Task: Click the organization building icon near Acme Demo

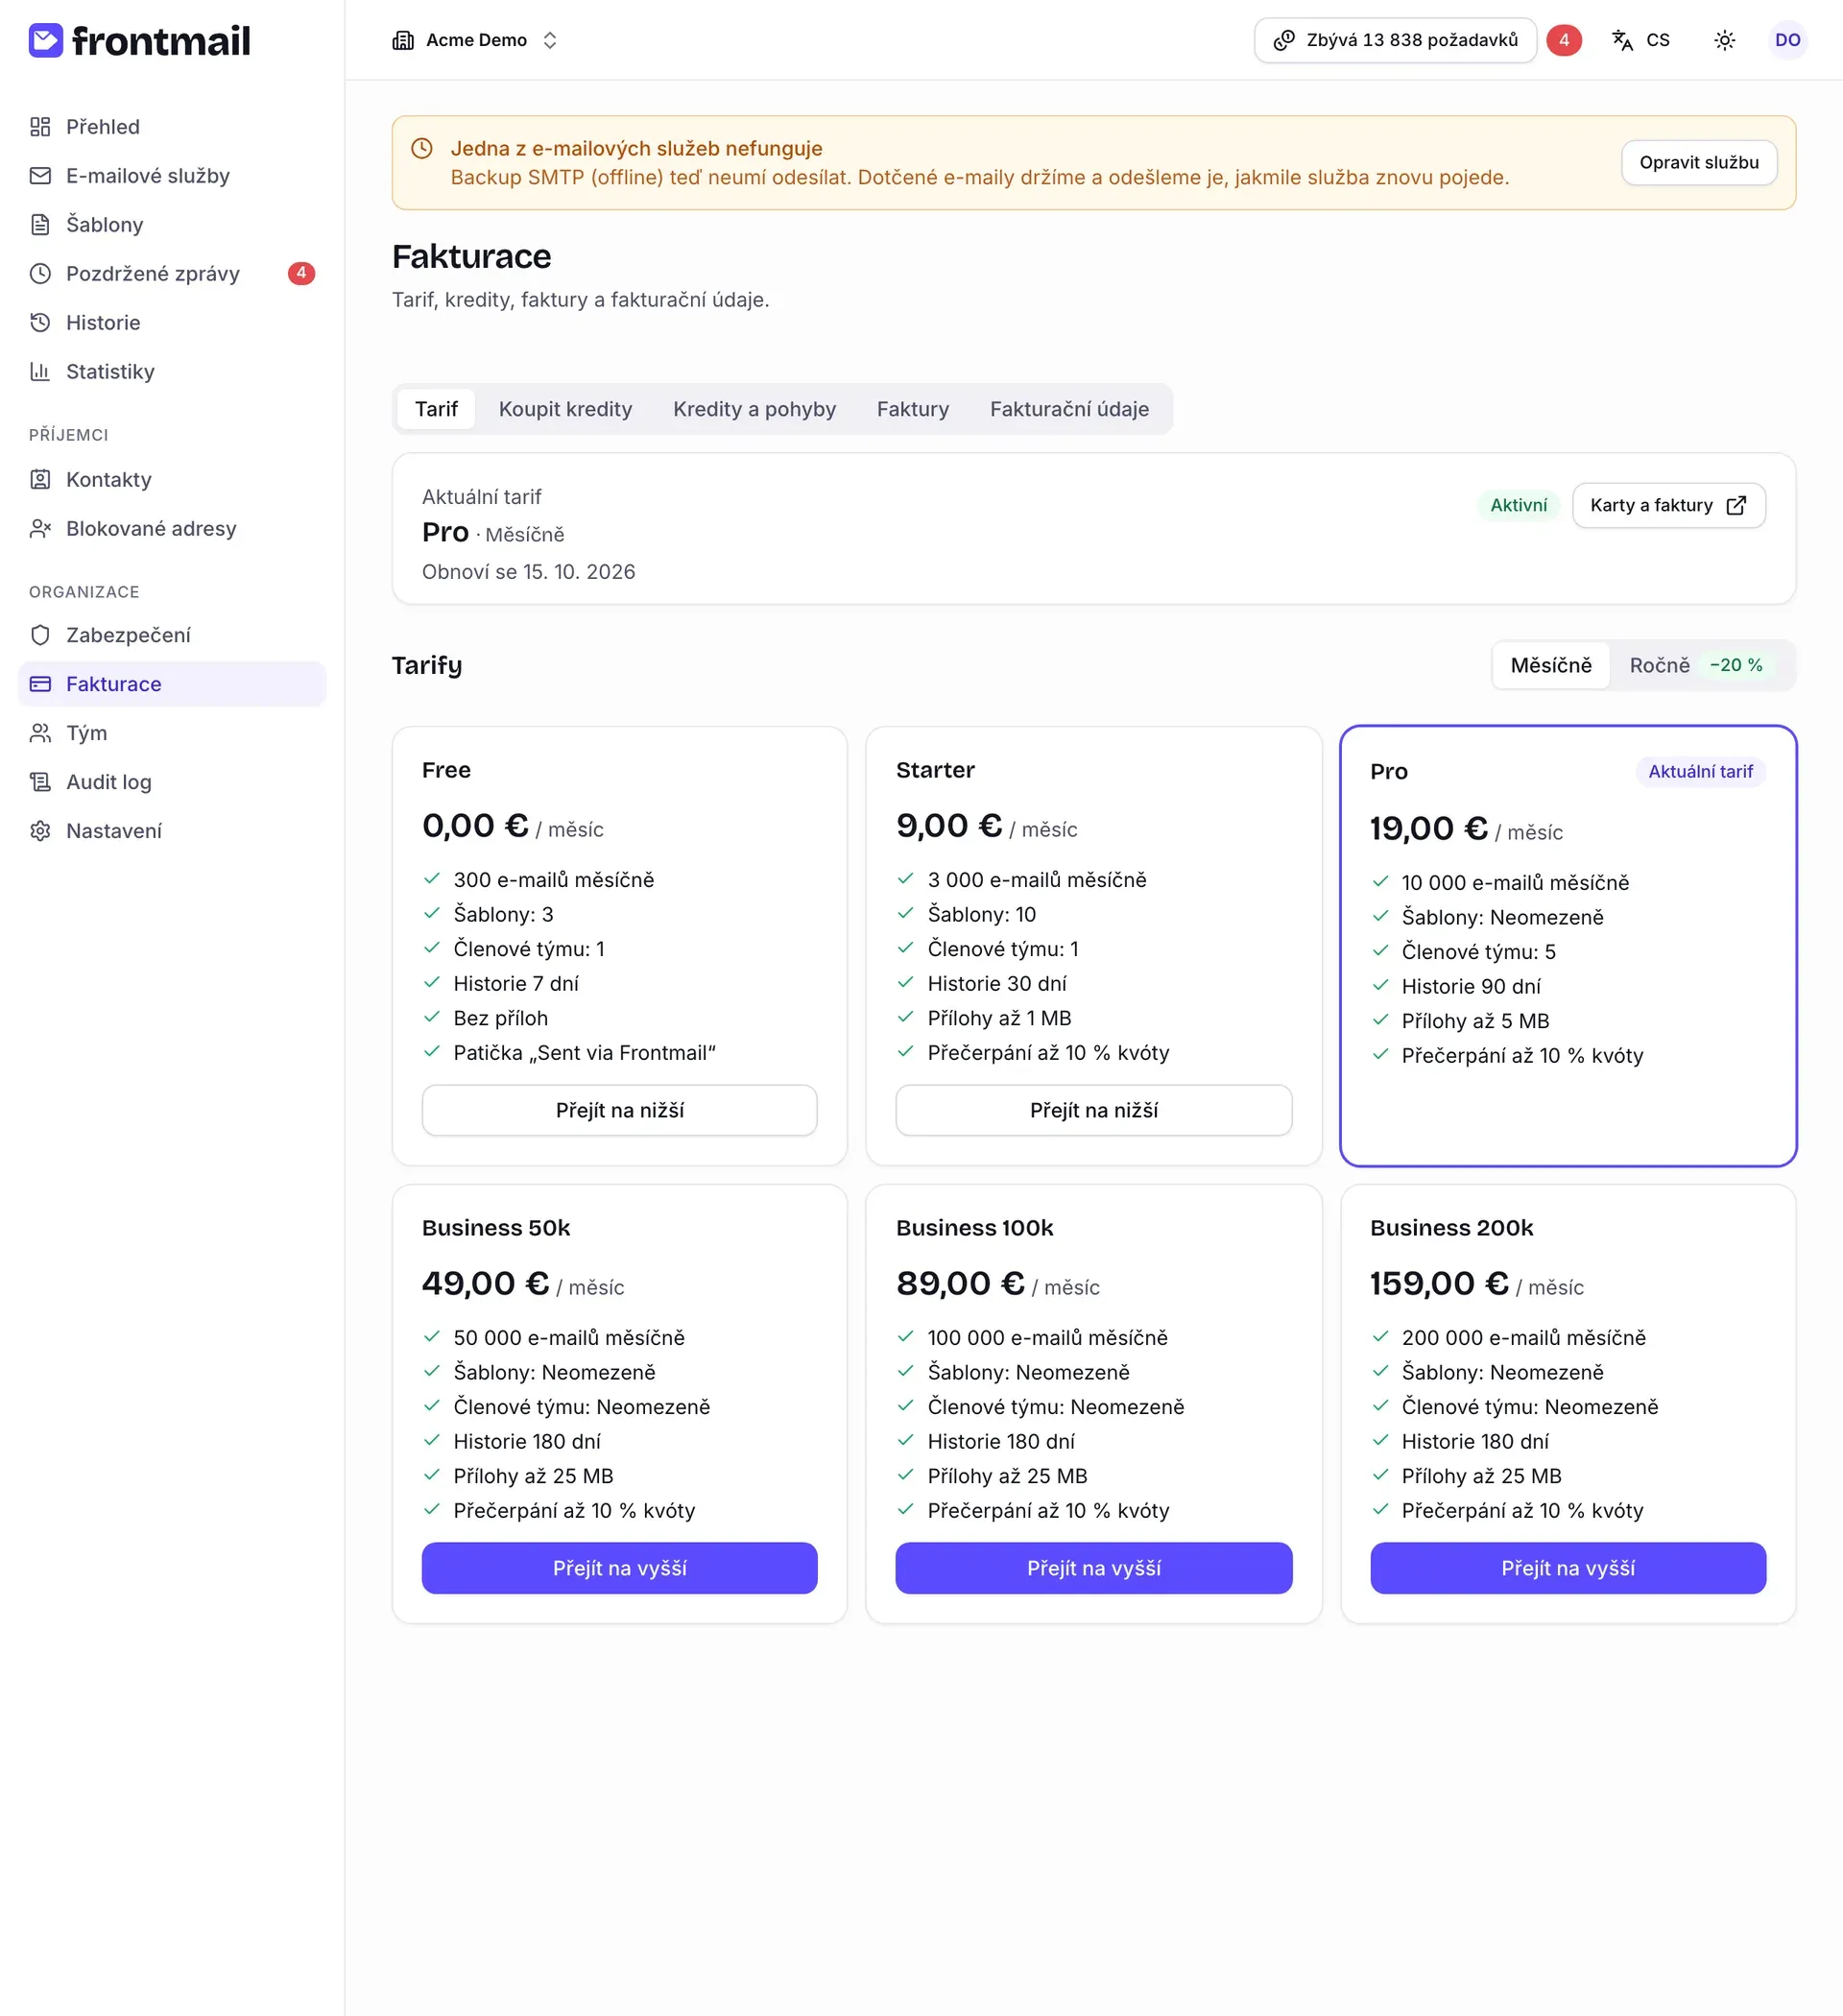Action: pyautogui.click(x=403, y=40)
